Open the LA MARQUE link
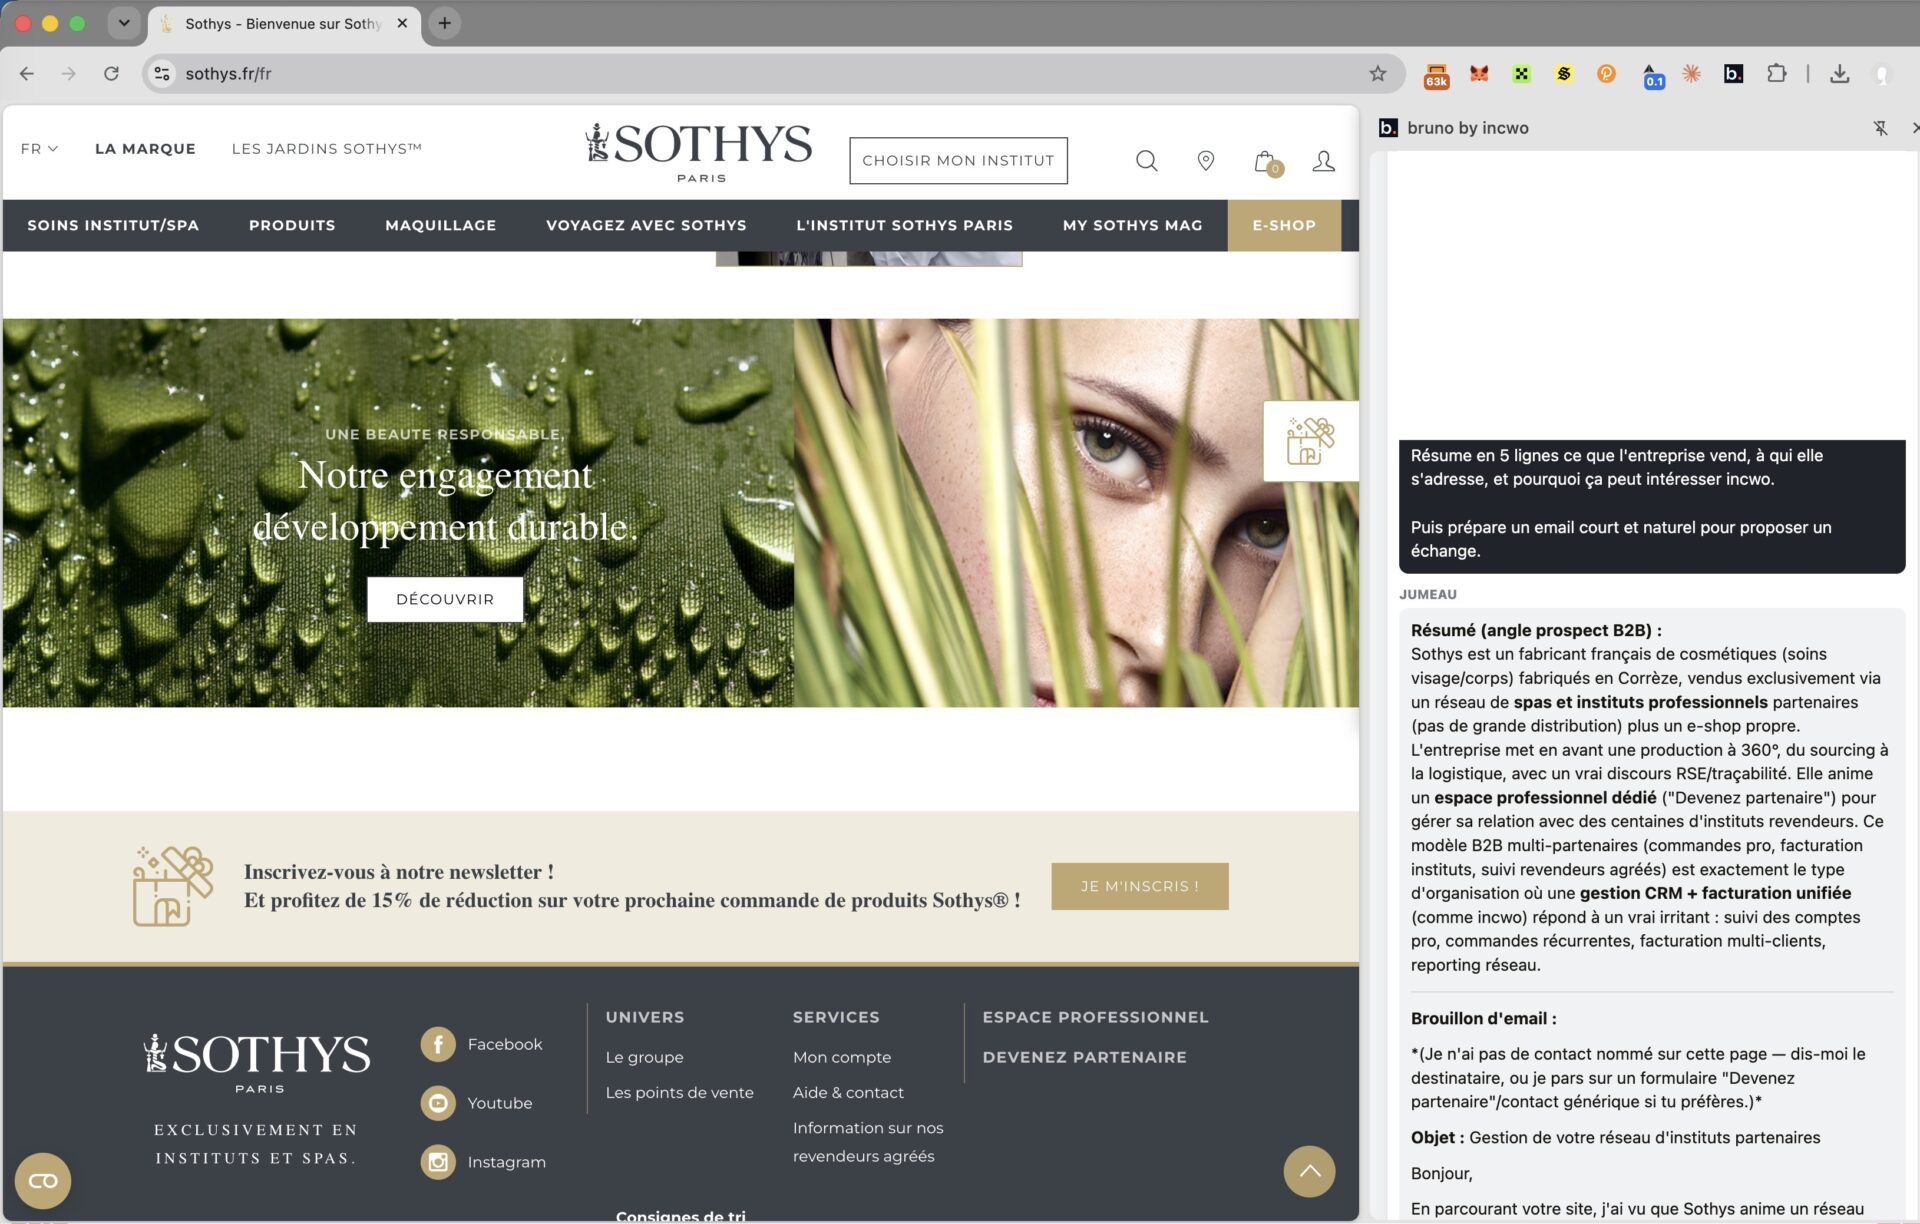 (x=145, y=149)
